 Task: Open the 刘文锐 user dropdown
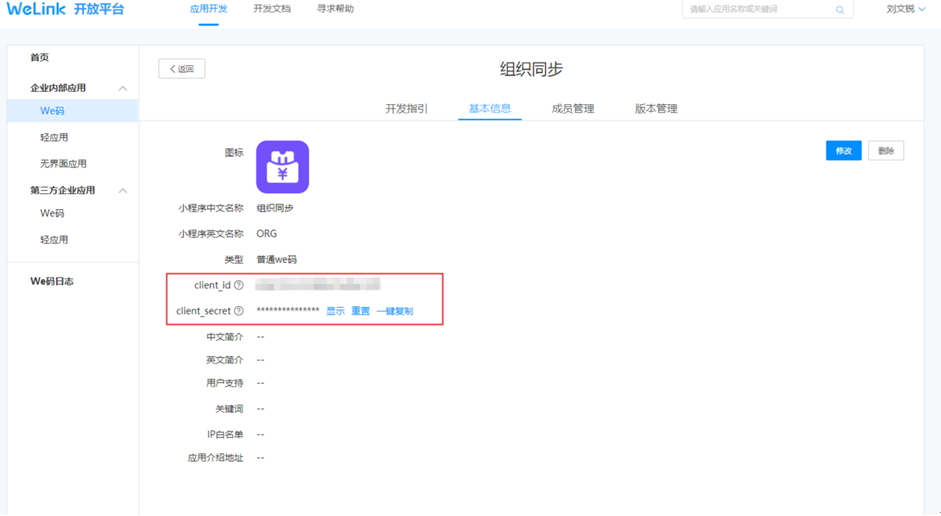point(906,9)
